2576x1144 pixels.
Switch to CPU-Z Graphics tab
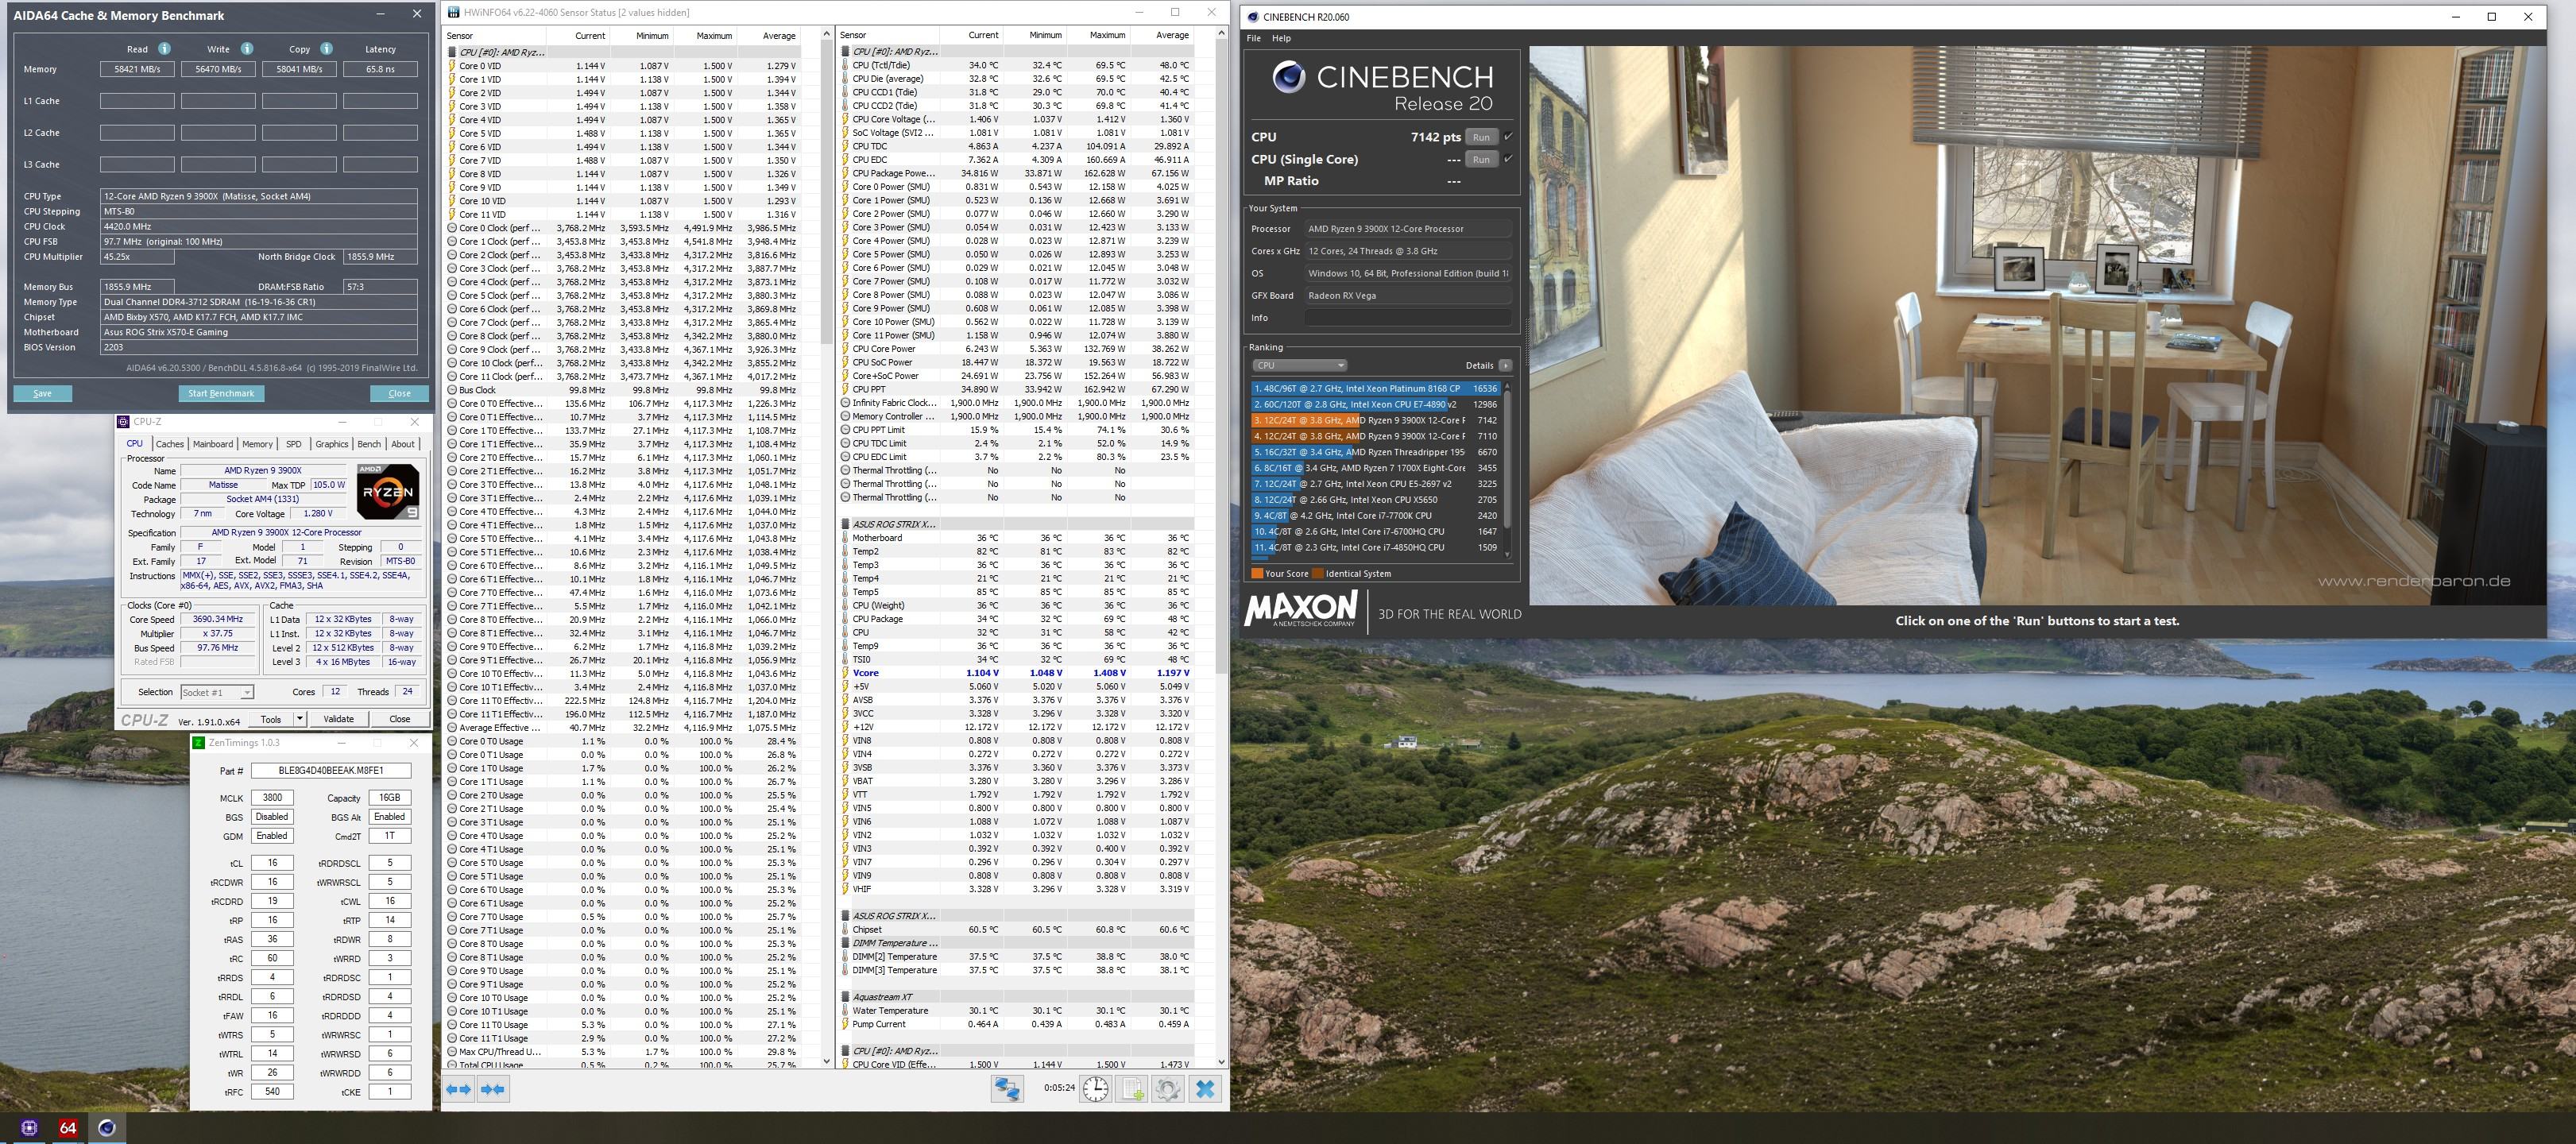click(332, 444)
